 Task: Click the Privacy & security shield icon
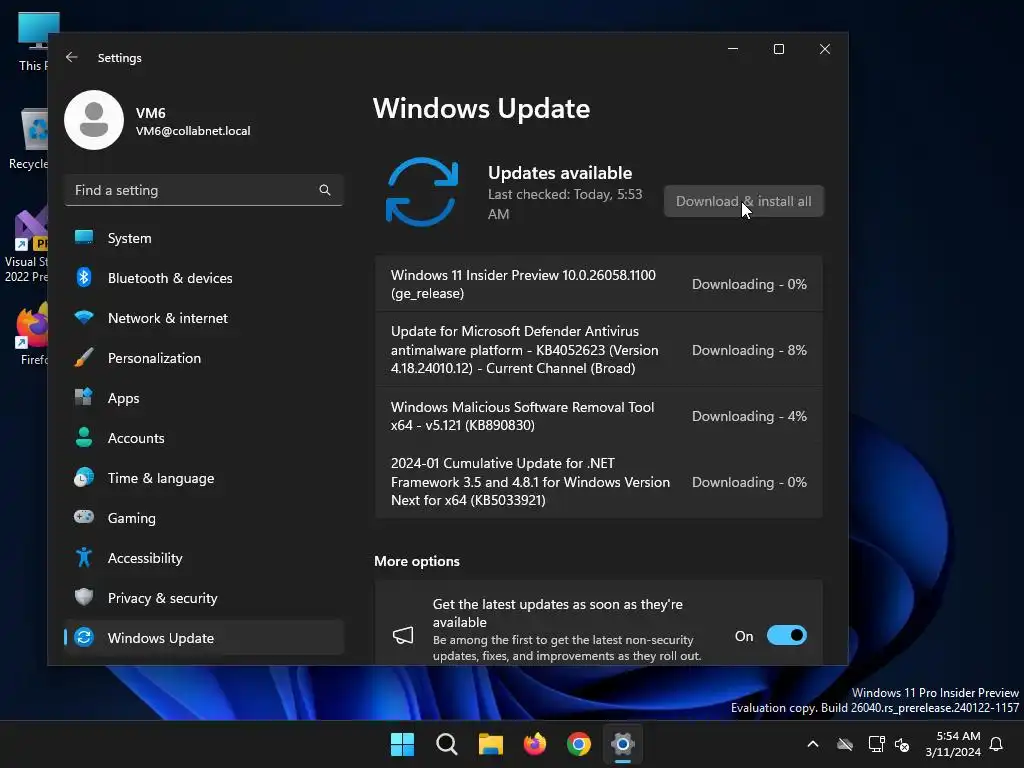coord(84,598)
